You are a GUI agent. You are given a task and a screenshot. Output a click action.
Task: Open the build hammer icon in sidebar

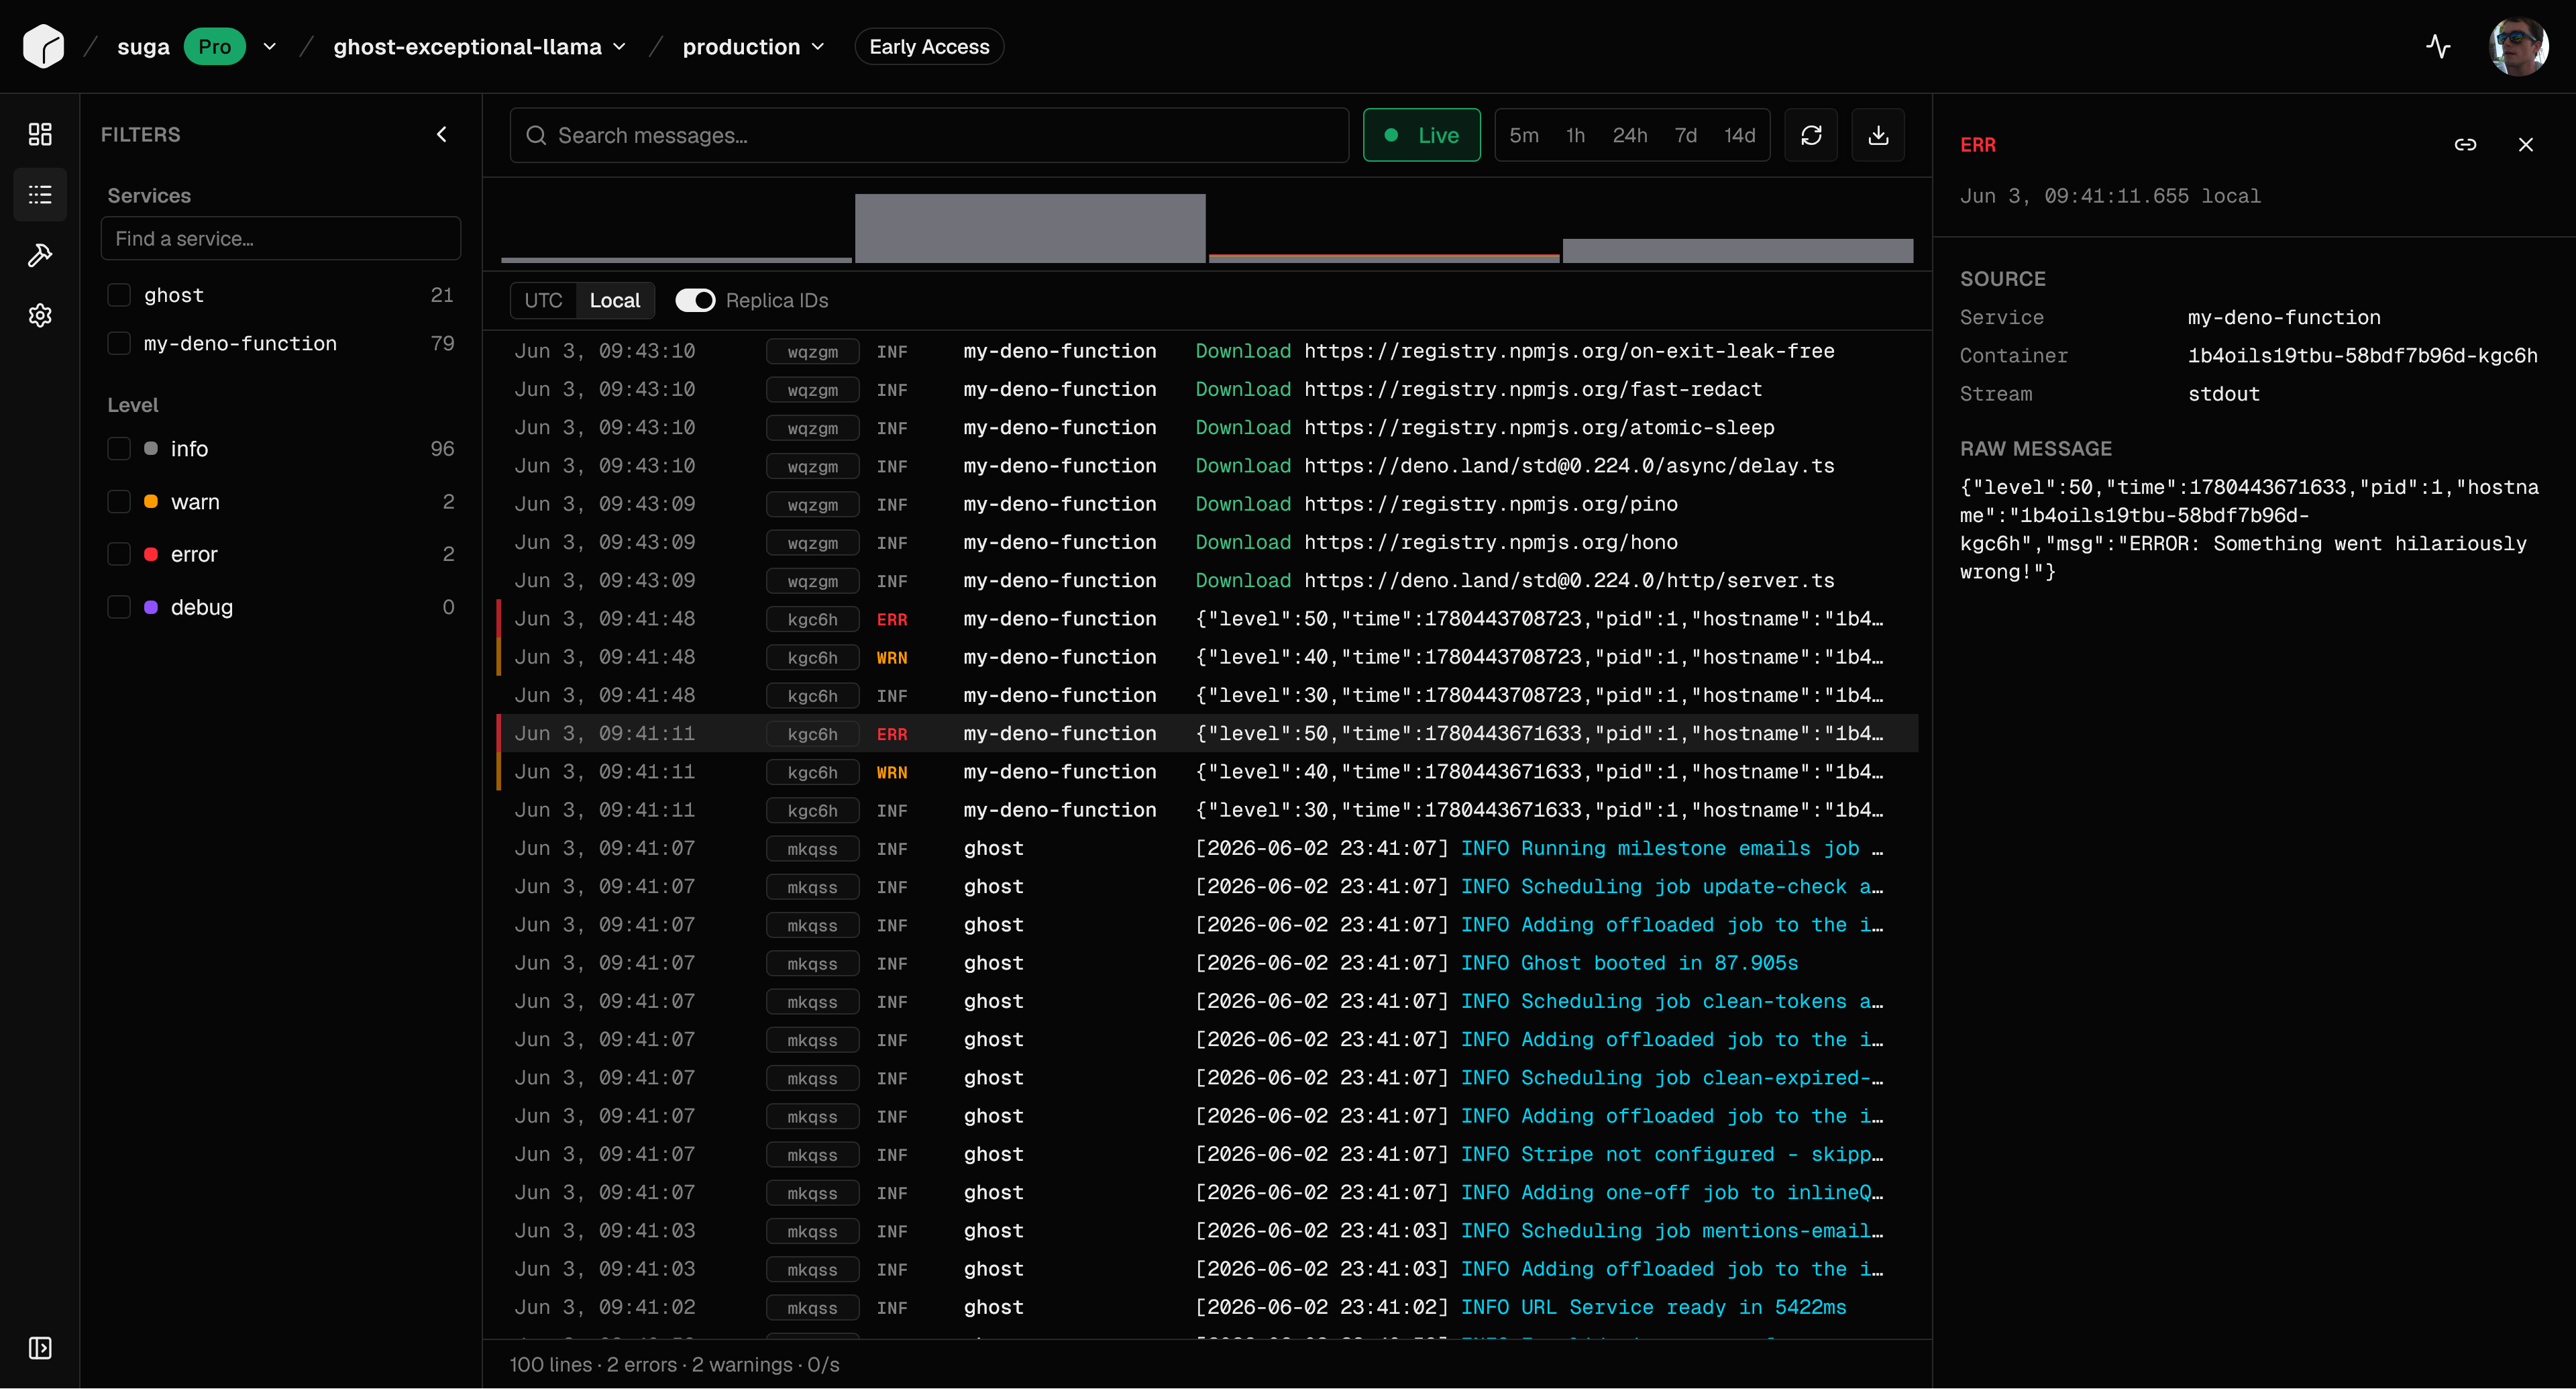click(x=40, y=255)
